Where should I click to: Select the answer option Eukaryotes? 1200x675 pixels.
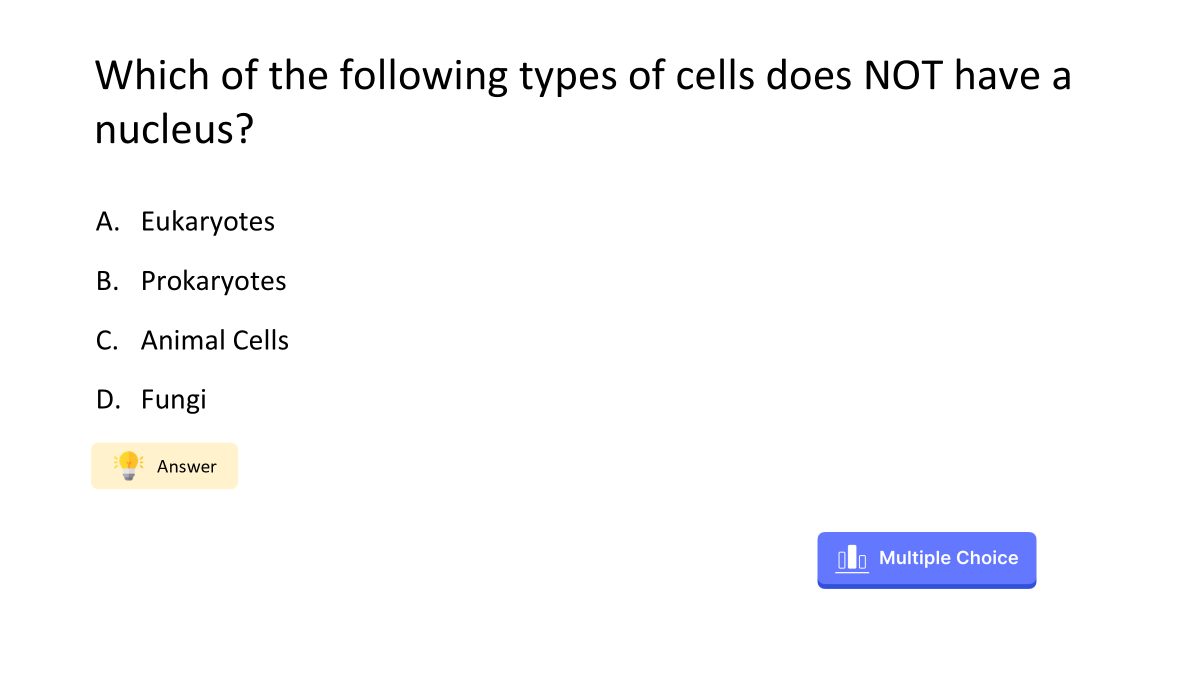pyautogui.click(x=208, y=222)
